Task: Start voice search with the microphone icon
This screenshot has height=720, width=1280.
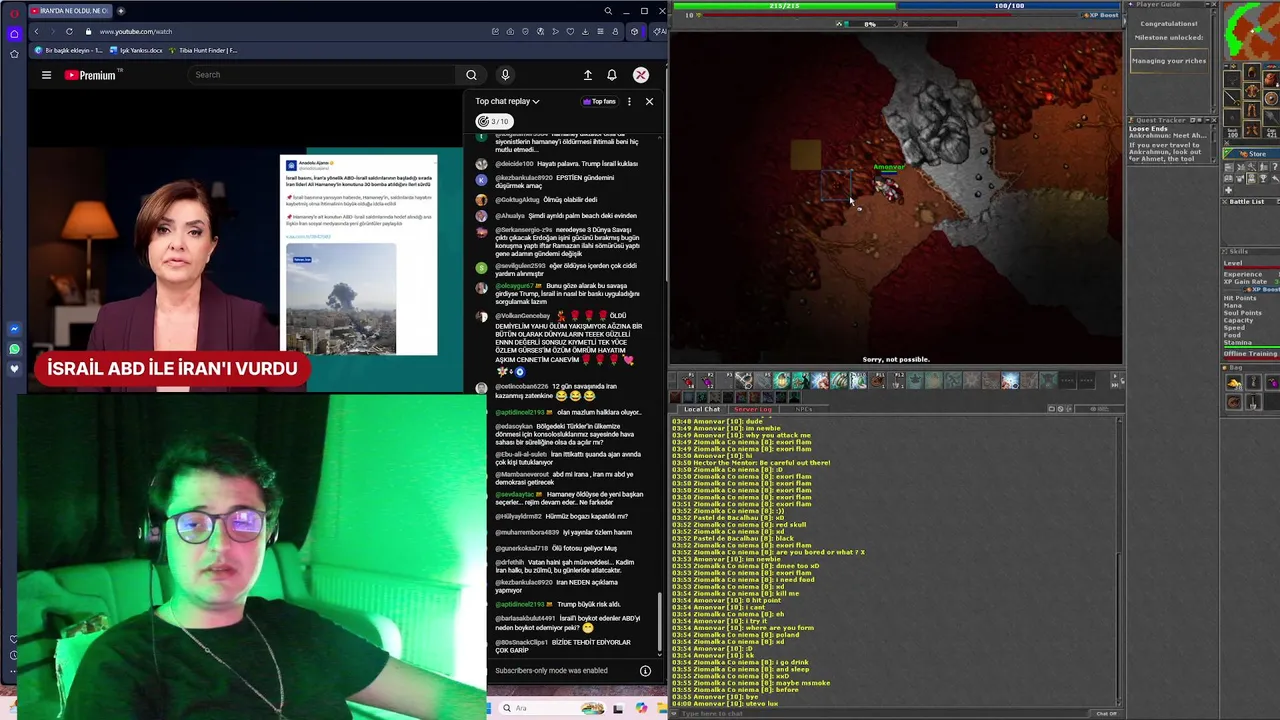Action: click(505, 75)
